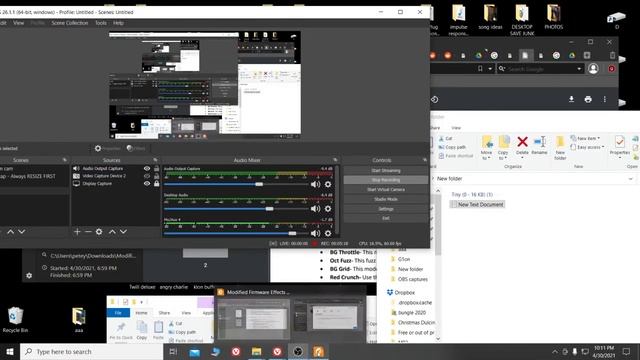Image resolution: width=640 pixels, height=360 pixels.
Task: Select Display Capture in Sources list
Action: click(x=97, y=184)
